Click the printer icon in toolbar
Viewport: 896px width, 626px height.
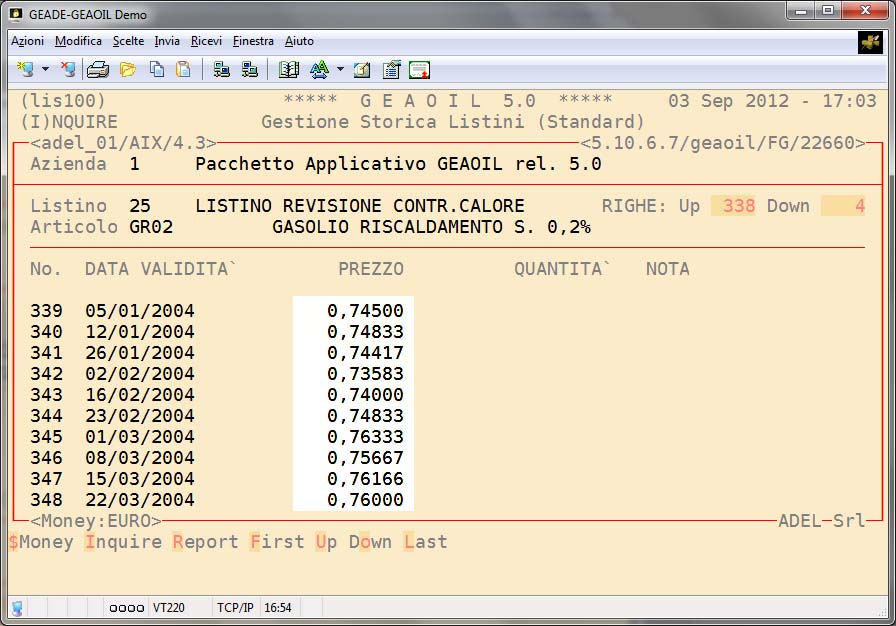(x=97, y=70)
